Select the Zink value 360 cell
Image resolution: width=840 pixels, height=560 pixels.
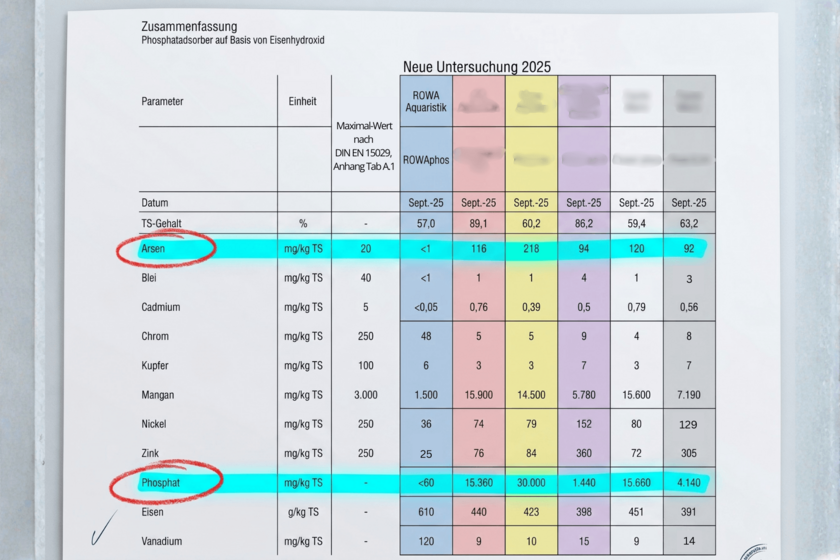click(x=584, y=453)
